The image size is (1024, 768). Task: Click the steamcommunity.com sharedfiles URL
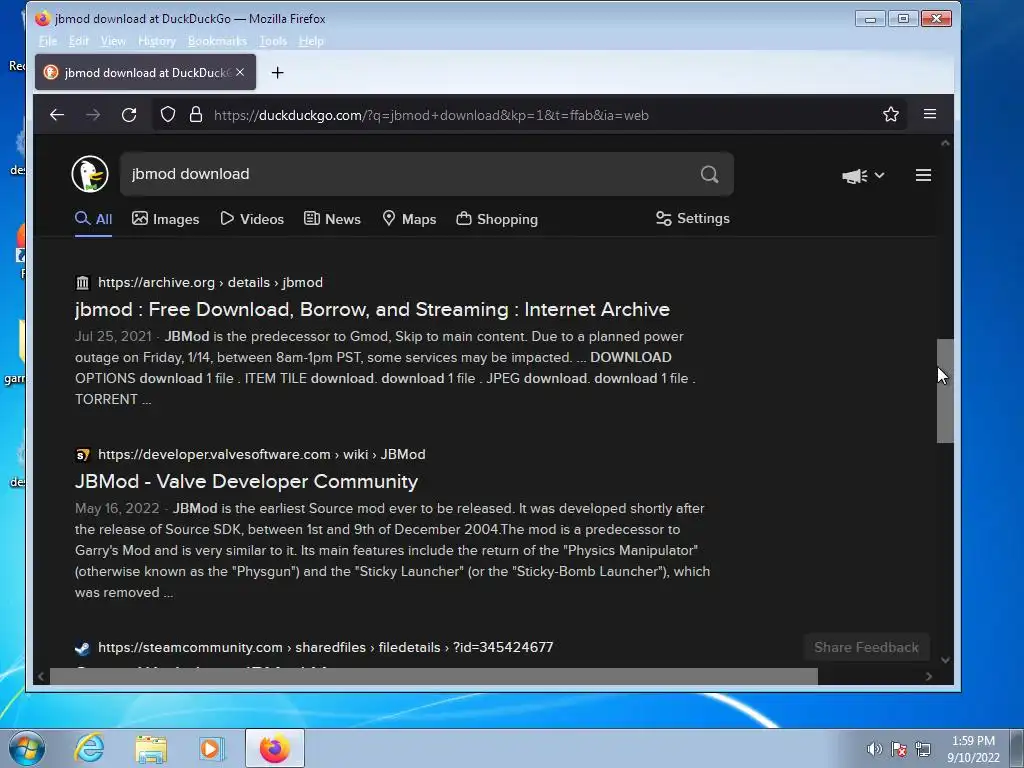point(325,647)
